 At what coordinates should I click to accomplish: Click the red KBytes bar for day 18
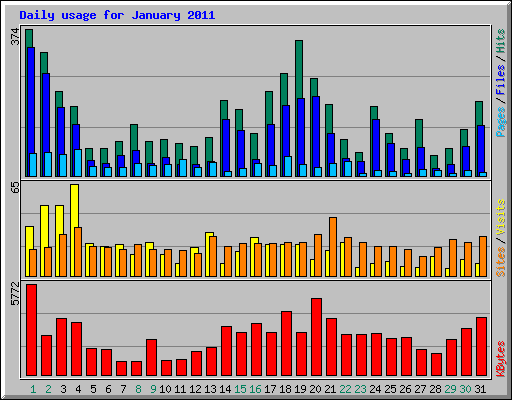tap(287, 343)
